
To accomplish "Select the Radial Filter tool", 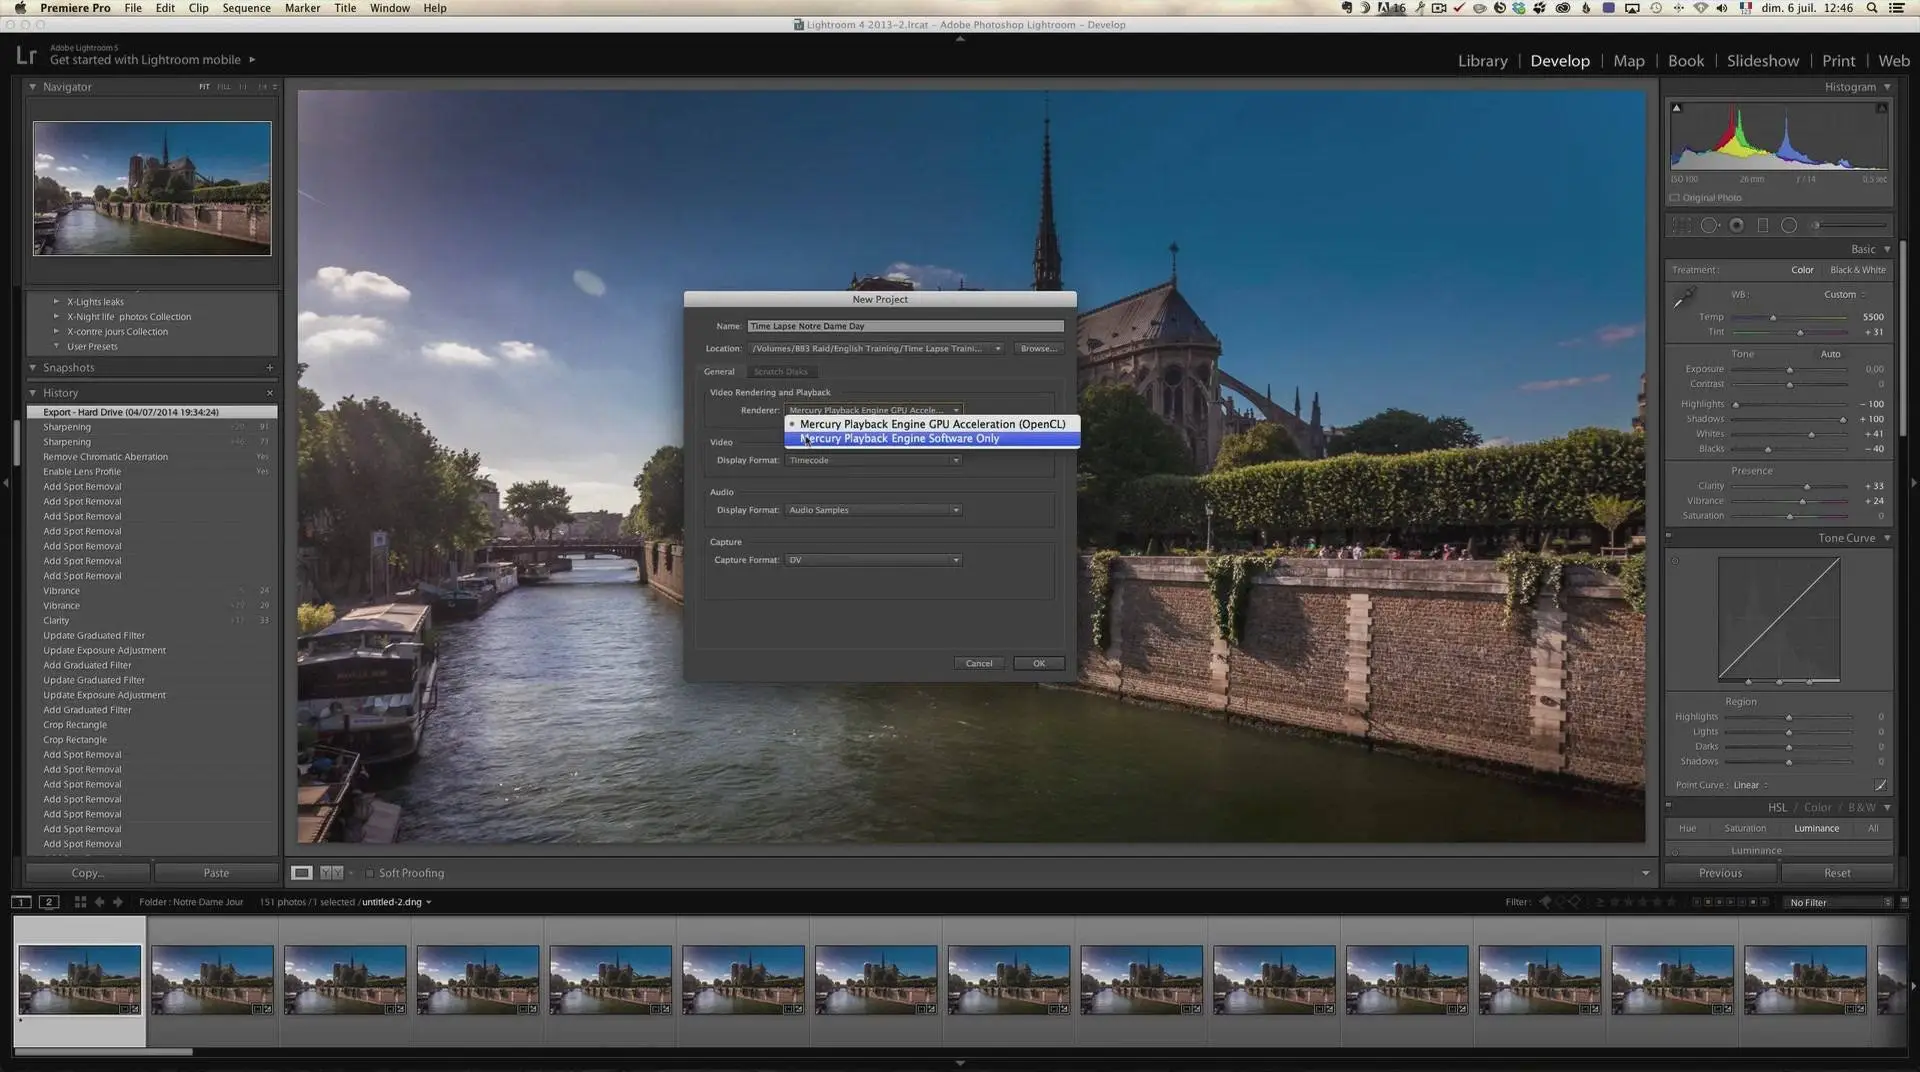I will [x=1789, y=226].
